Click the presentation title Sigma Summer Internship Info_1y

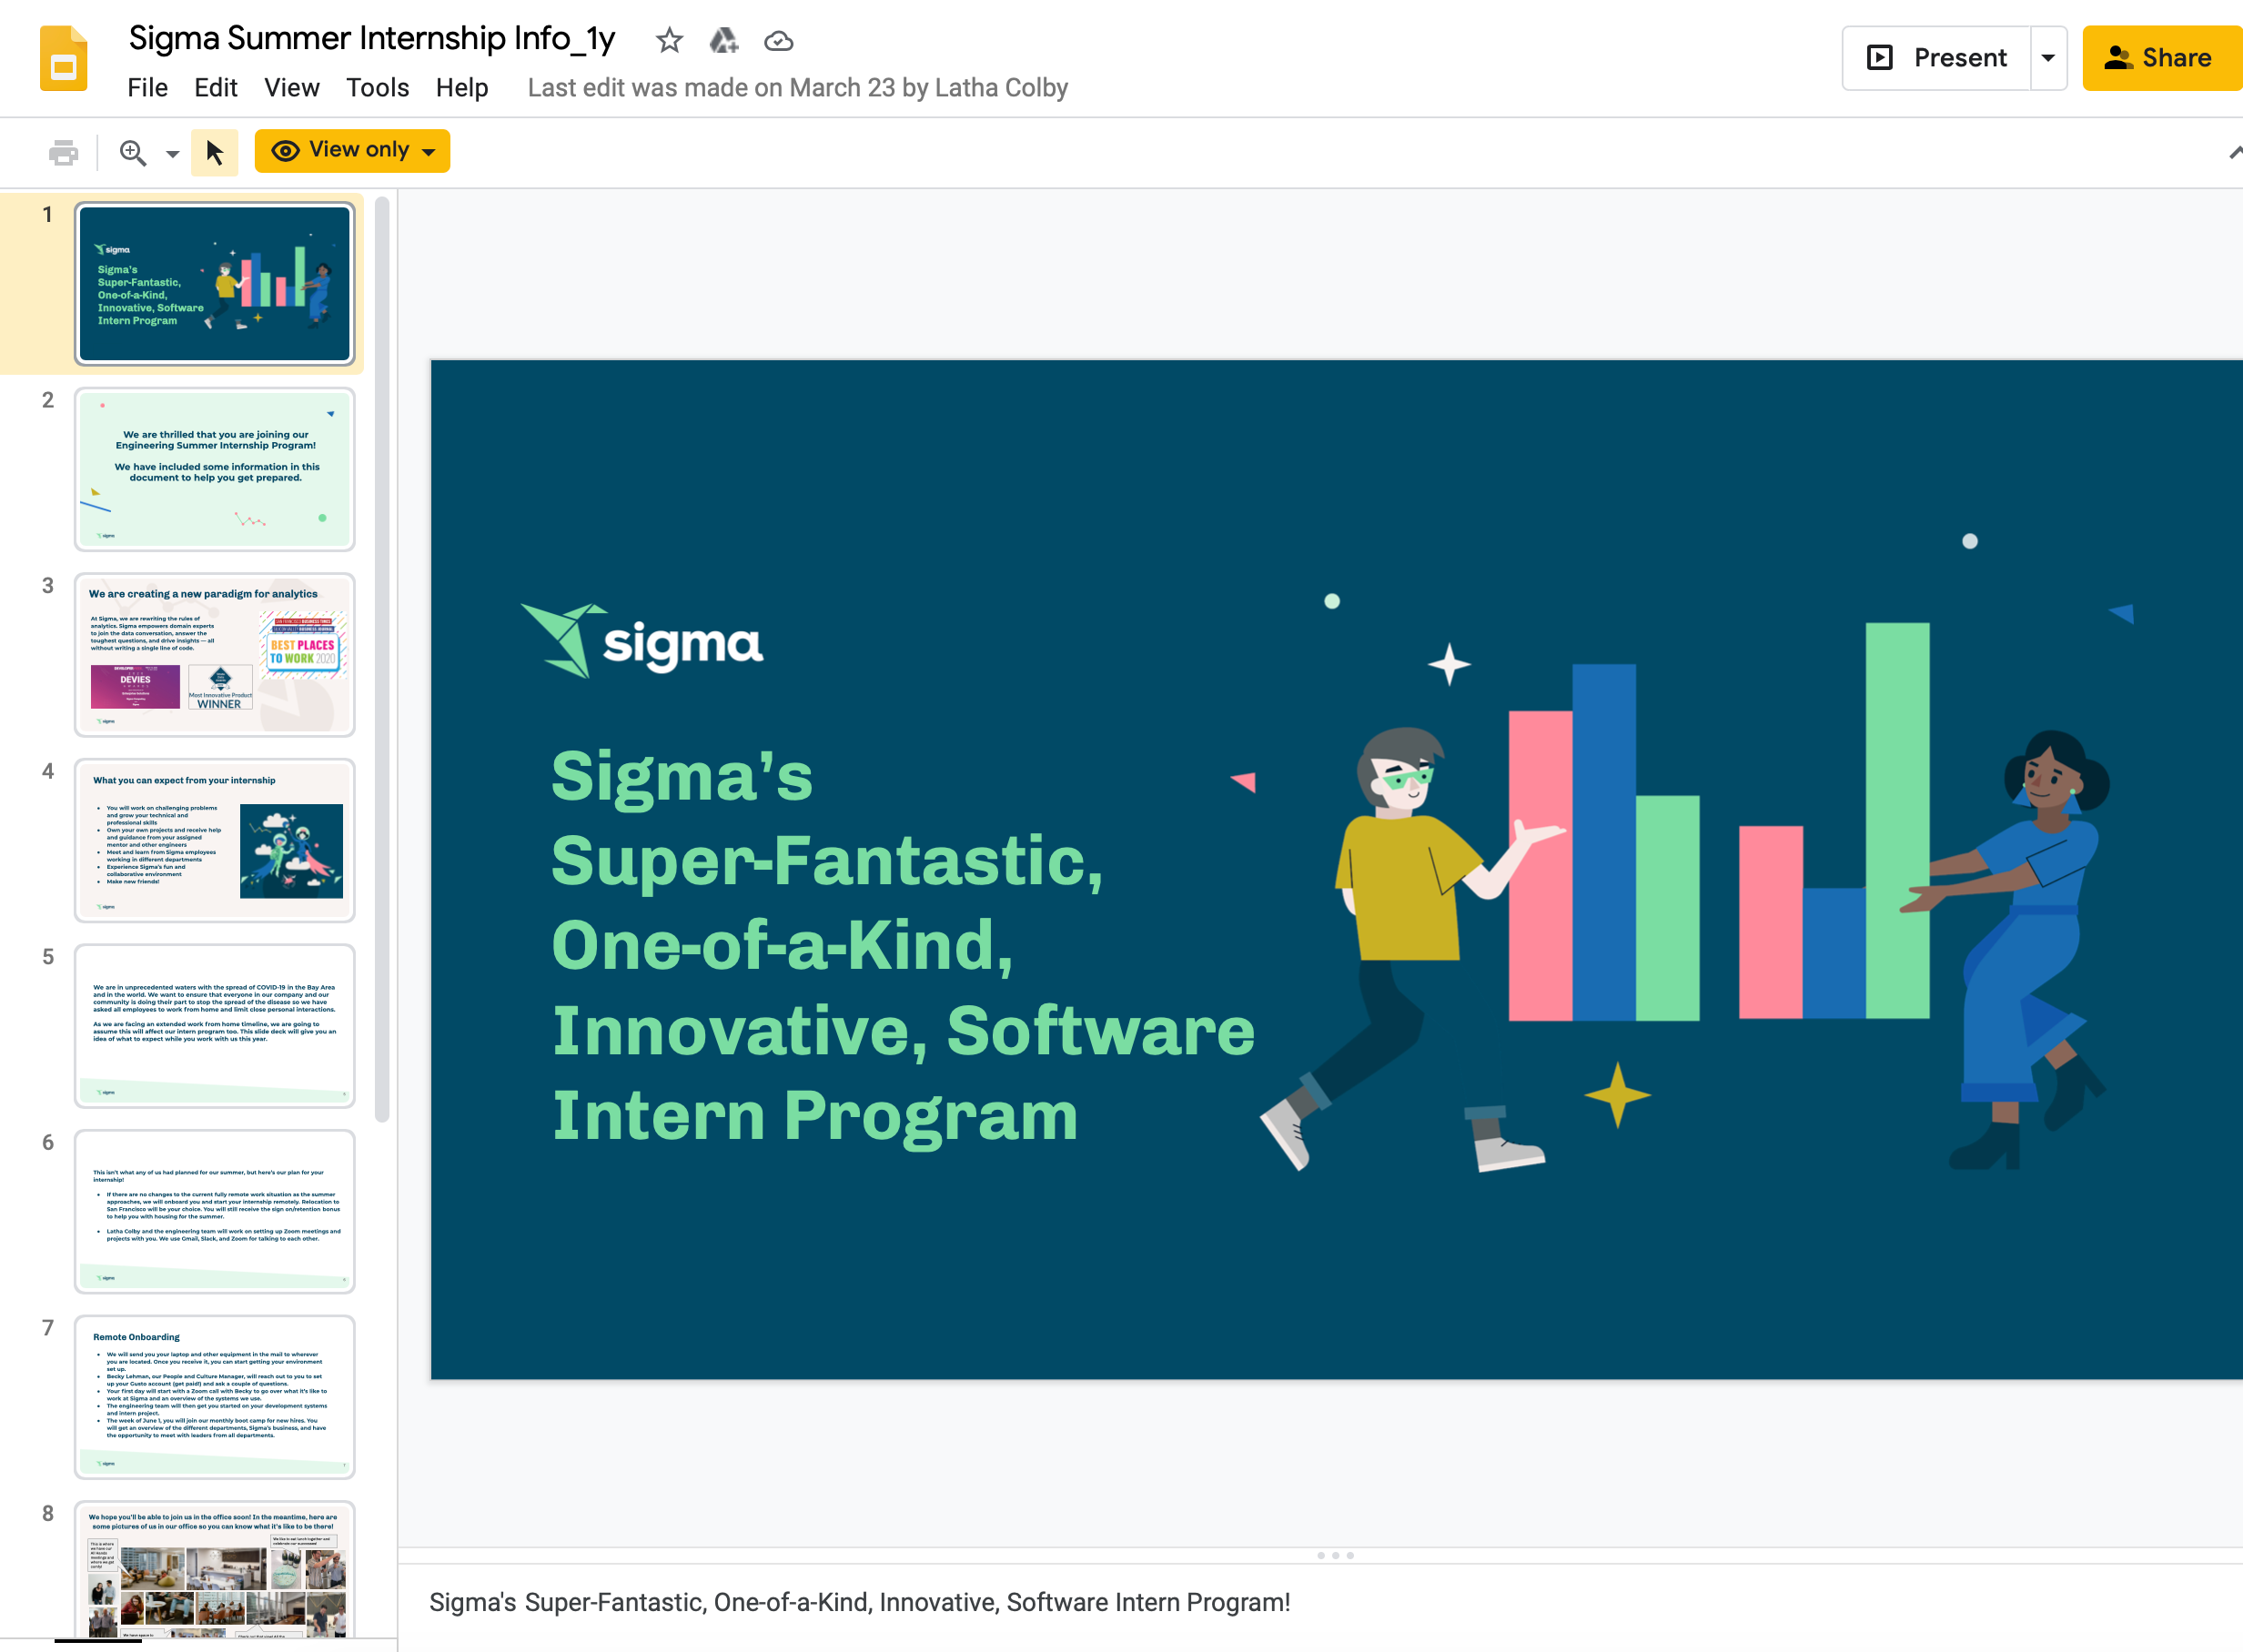[372, 38]
